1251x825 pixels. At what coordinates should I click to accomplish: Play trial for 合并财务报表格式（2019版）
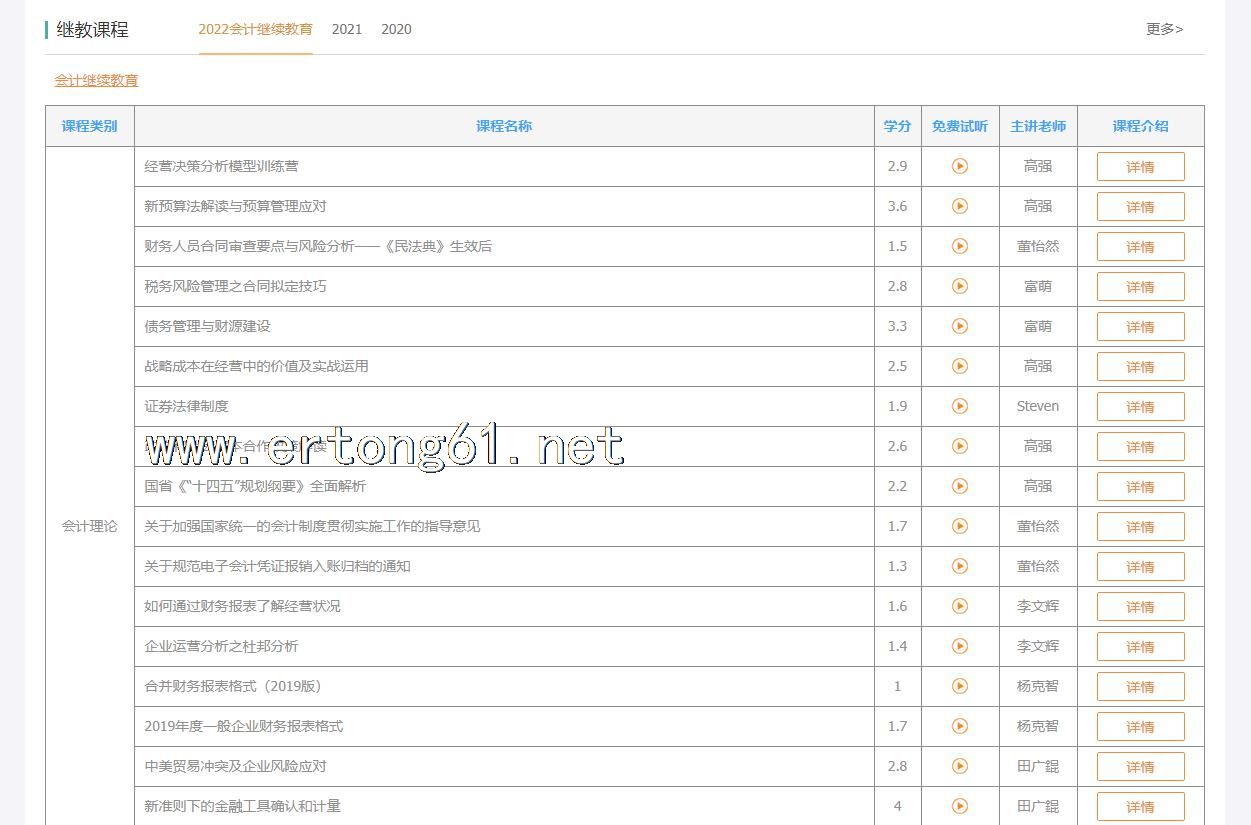tap(959, 686)
